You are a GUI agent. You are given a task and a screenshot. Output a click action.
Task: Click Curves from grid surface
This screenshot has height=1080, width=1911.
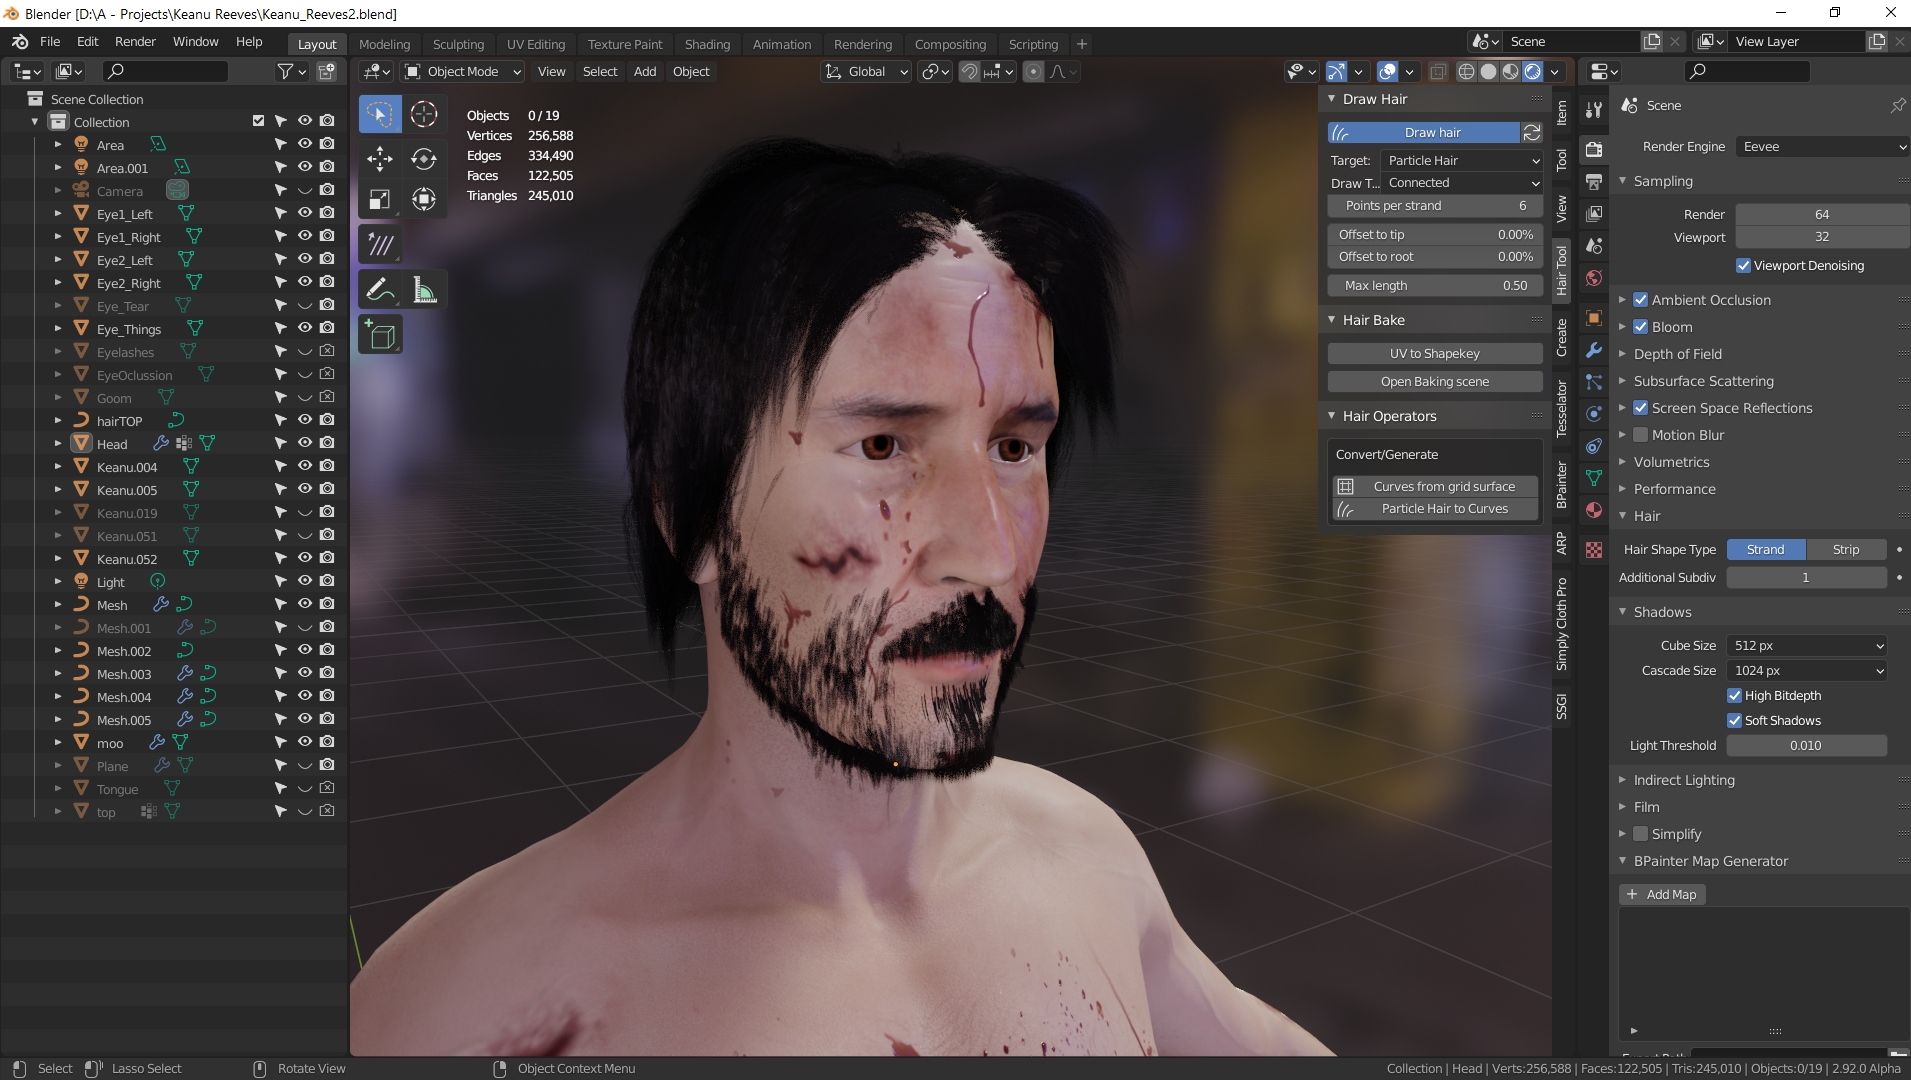click(x=1435, y=486)
